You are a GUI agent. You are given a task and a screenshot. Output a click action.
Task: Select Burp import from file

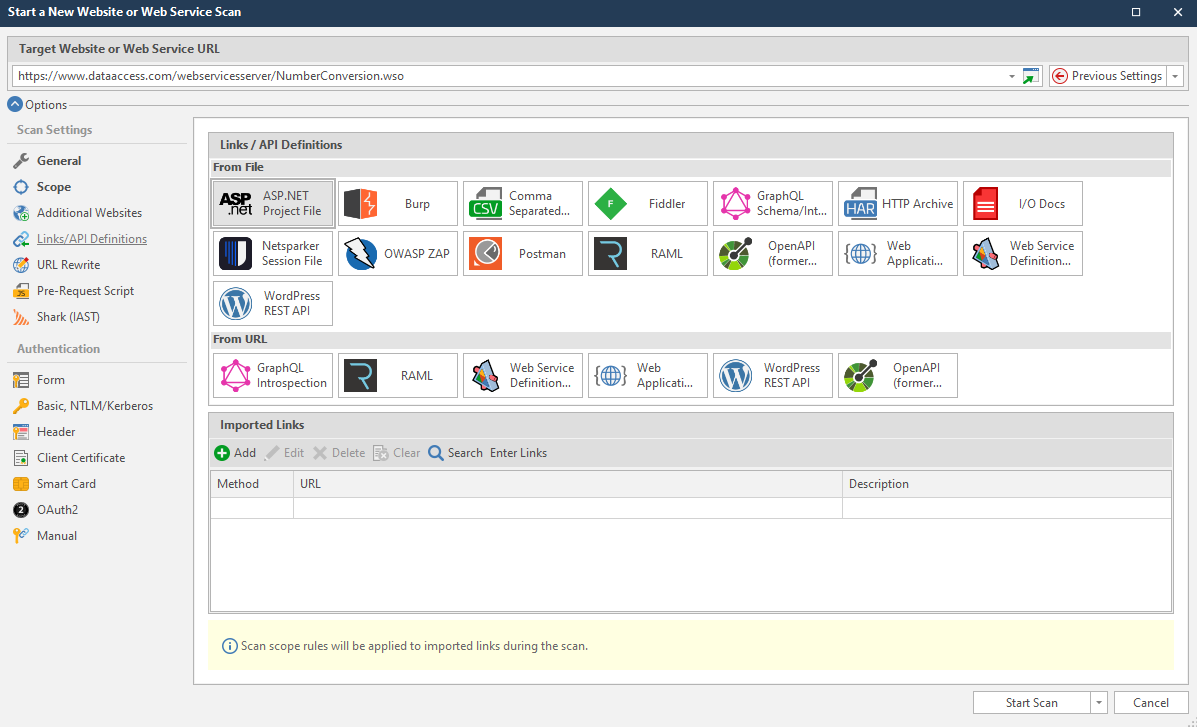coord(397,204)
